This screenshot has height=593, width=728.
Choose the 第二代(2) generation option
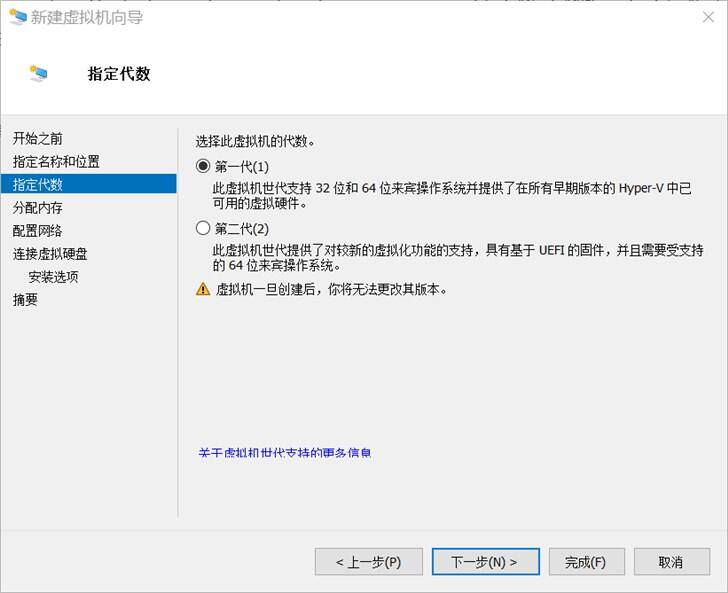(203, 228)
